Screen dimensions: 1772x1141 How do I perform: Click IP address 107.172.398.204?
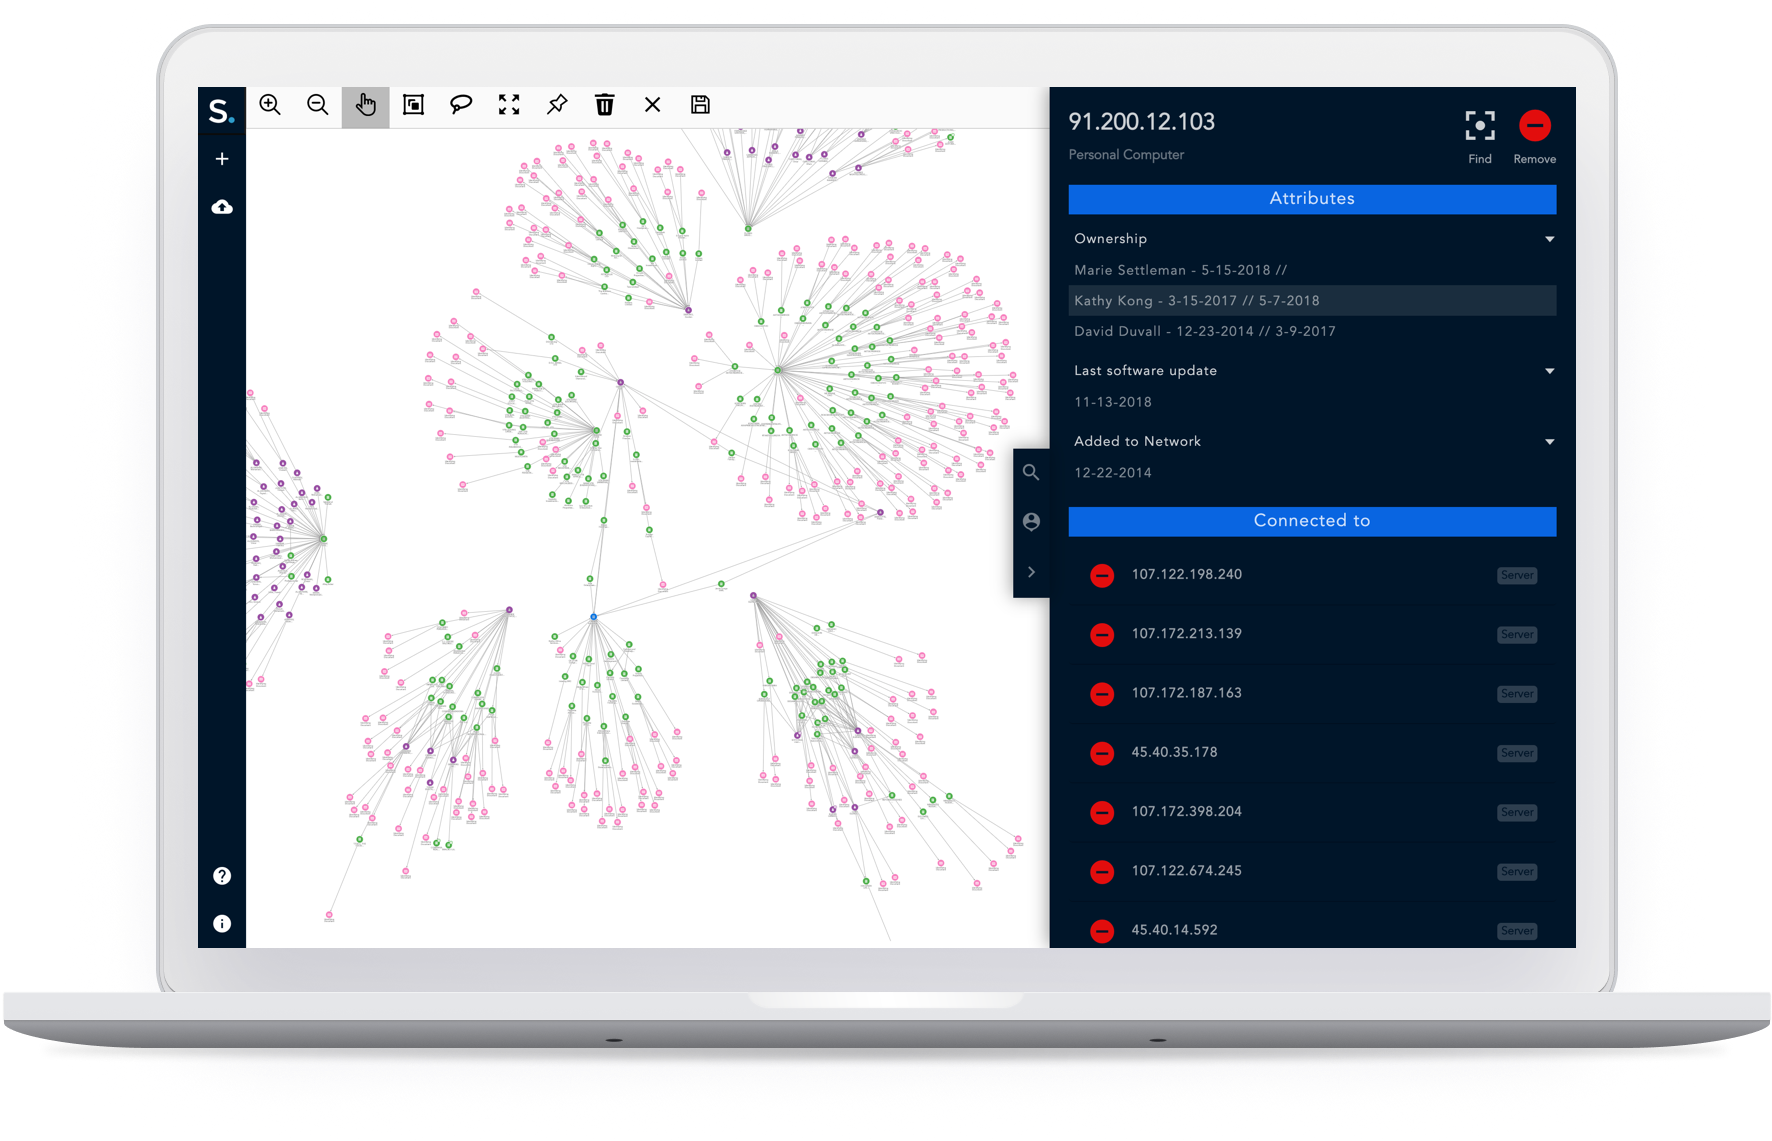[x=1186, y=812]
